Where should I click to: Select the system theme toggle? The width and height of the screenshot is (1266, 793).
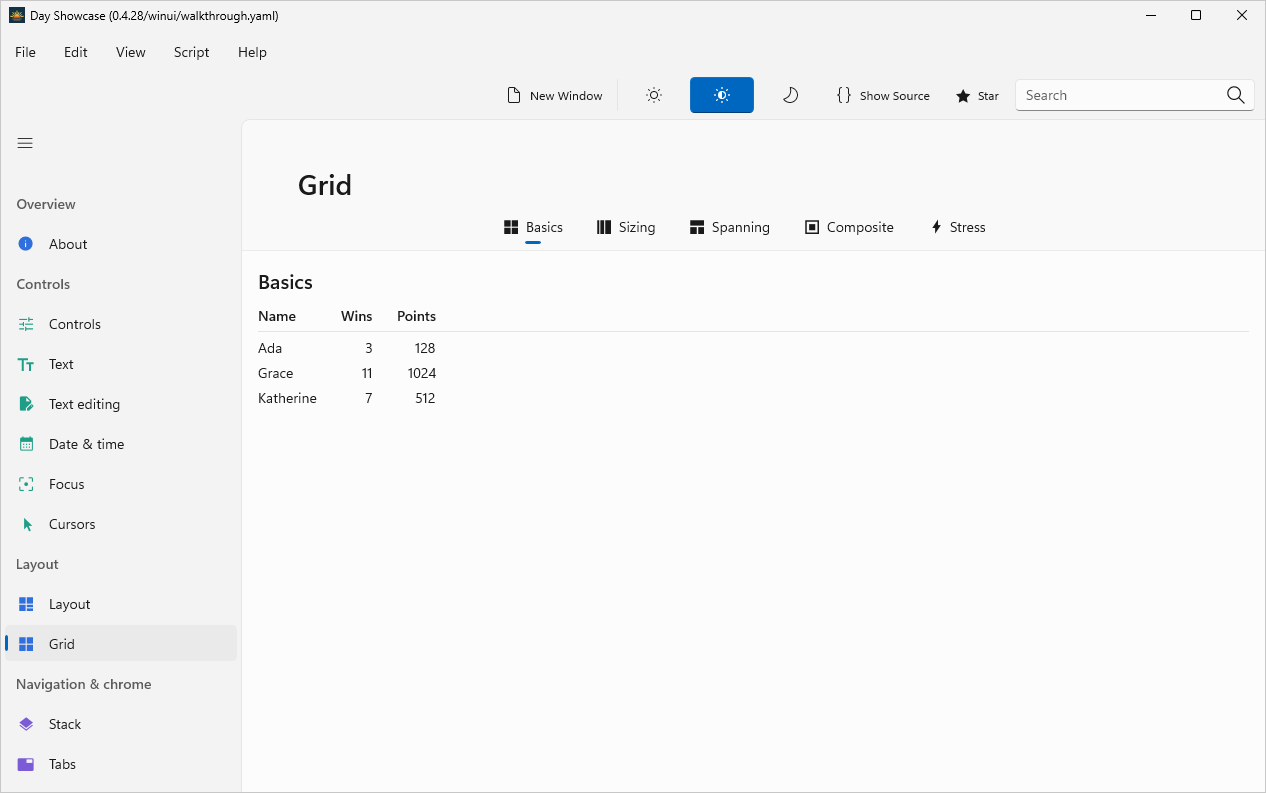[x=722, y=95]
